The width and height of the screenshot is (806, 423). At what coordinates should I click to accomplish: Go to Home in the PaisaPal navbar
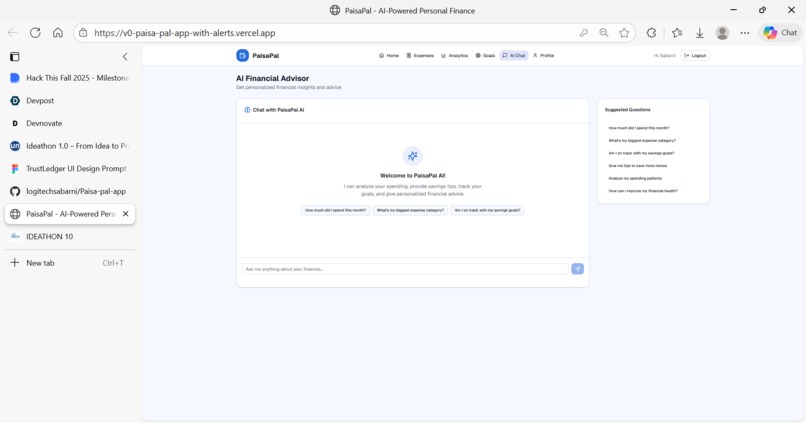coord(389,56)
